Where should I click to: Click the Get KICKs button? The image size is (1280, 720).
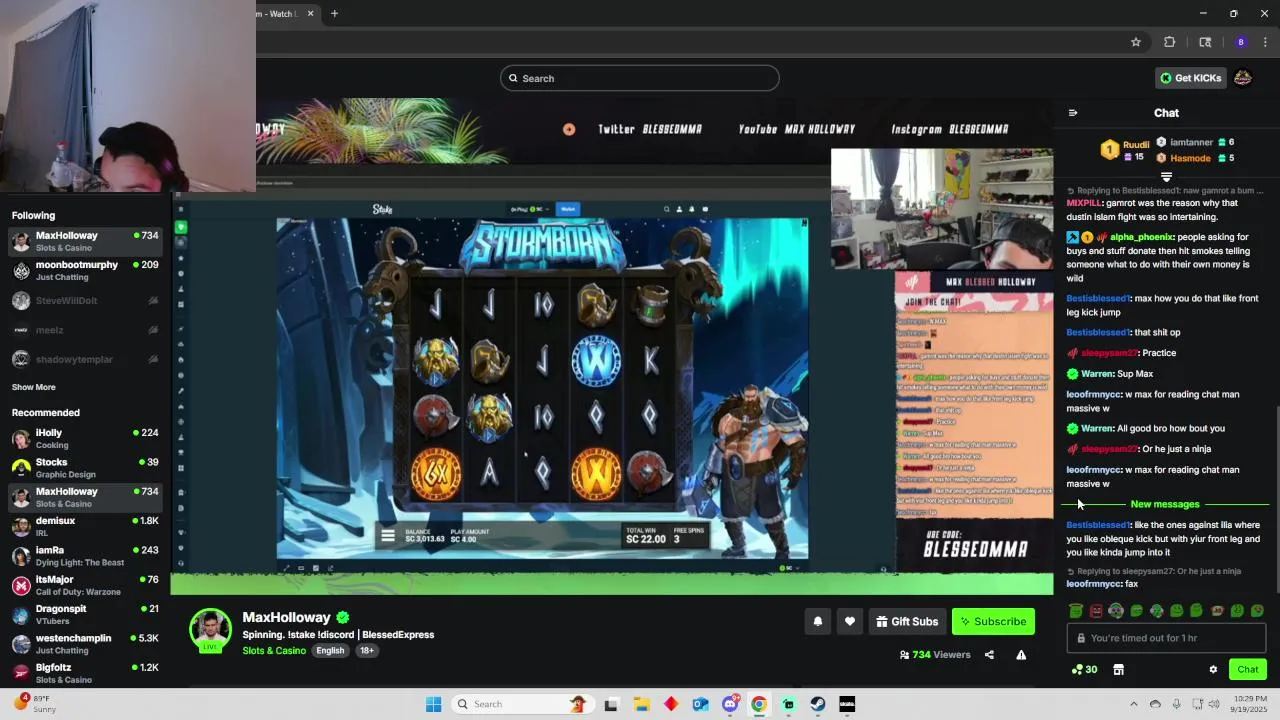coord(1190,78)
